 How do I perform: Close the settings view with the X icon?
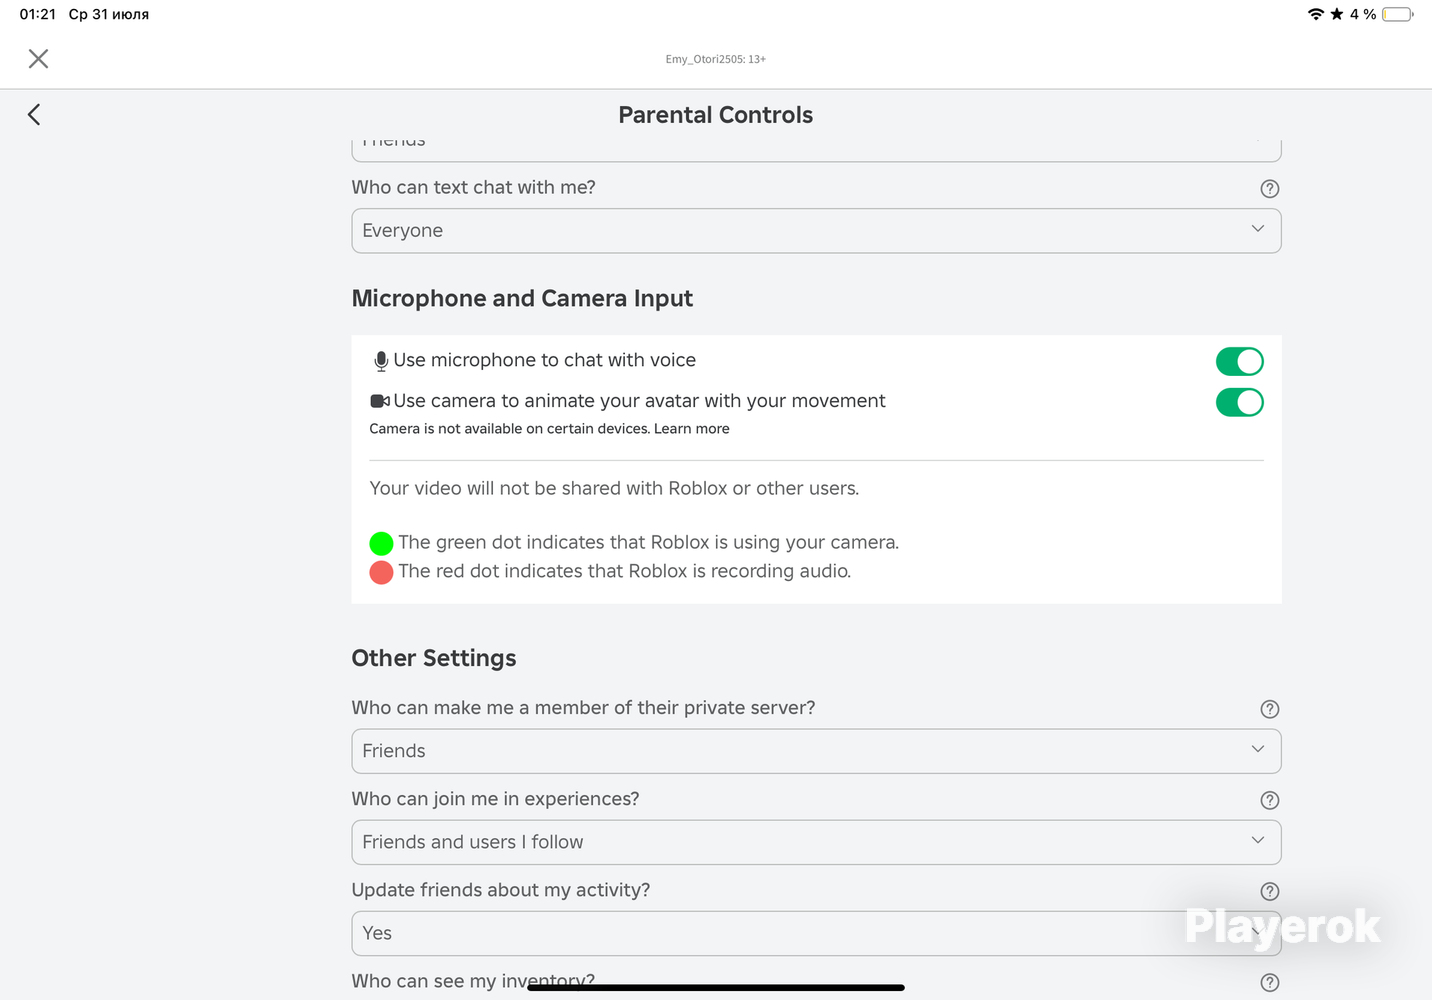point(38,59)
